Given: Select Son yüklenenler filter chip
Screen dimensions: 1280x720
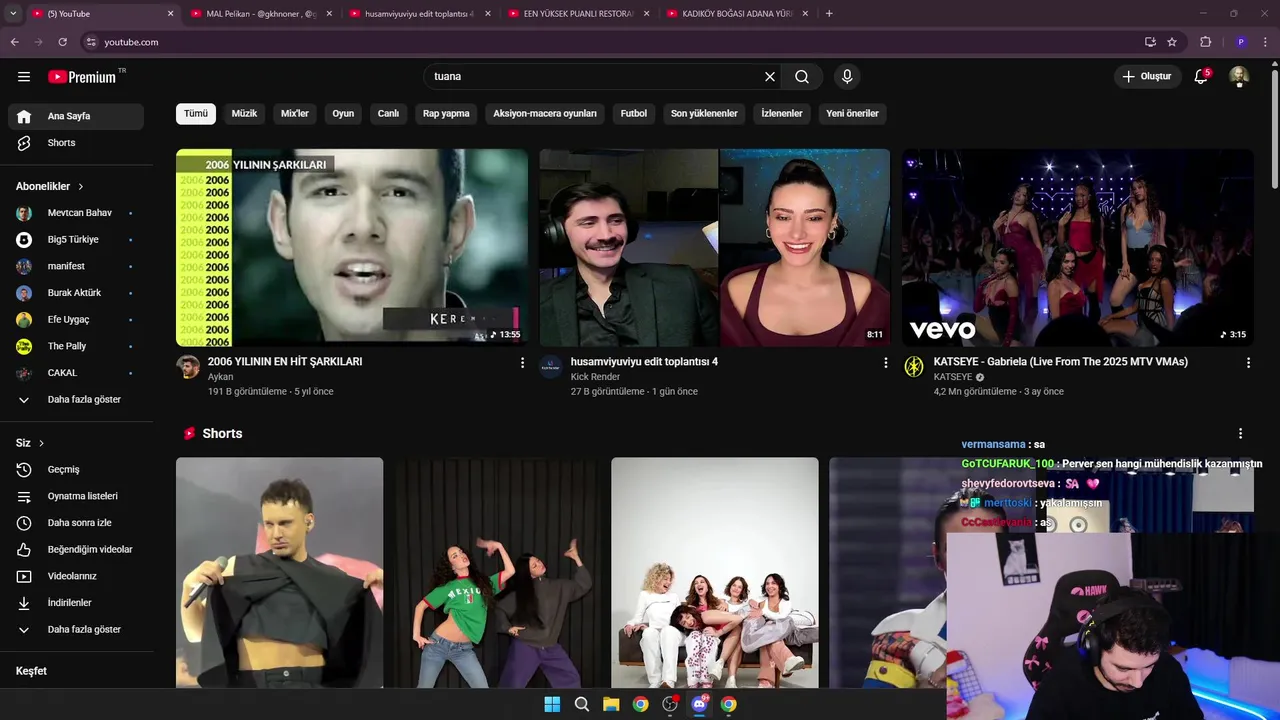Looking at the screenshot, I should tap(704, 114).
